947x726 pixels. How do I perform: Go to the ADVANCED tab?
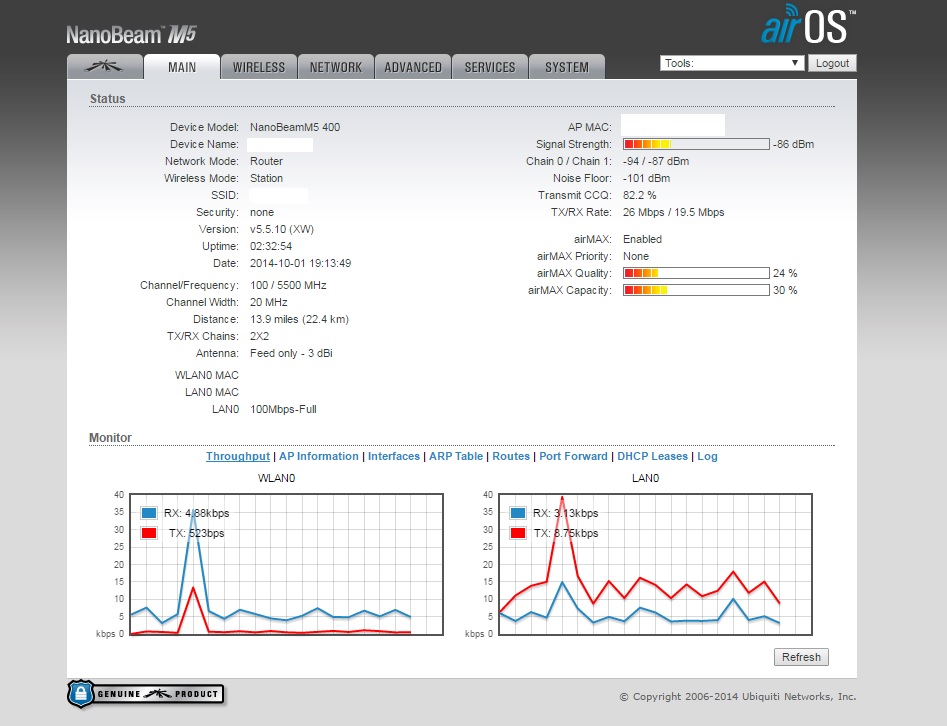[x=413, y=67]
